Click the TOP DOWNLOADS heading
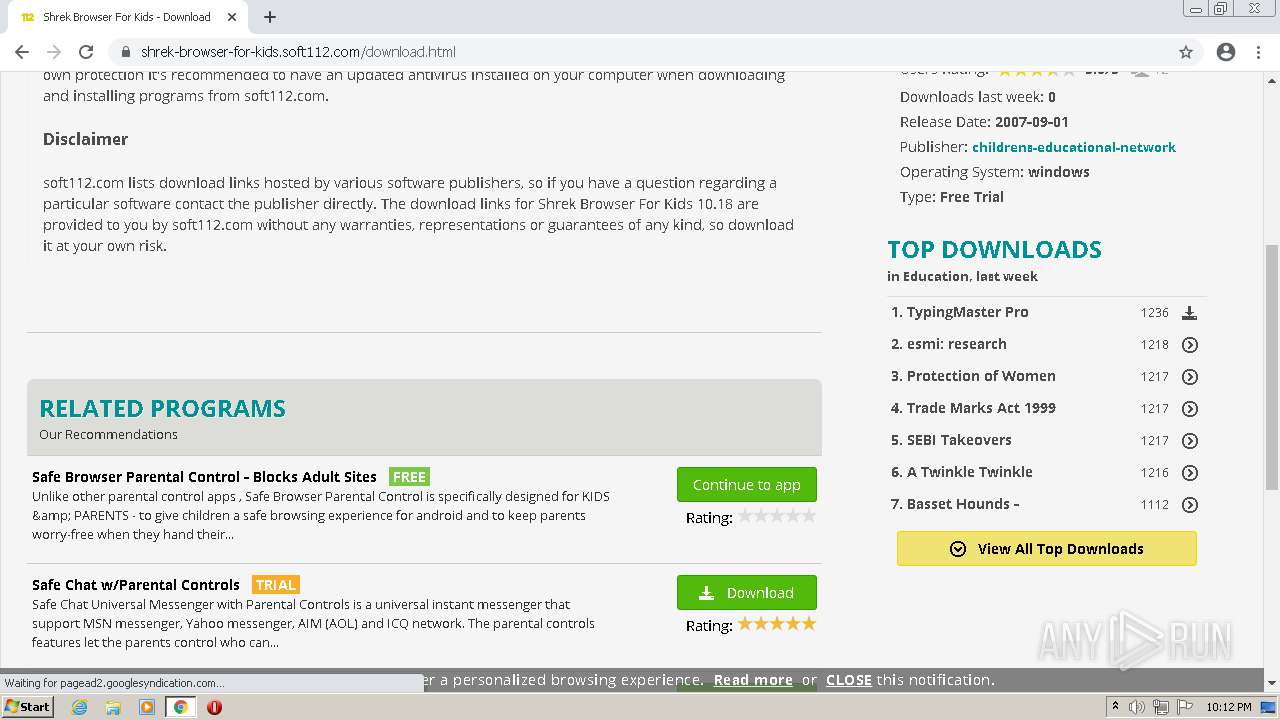This screenshot has width=1280, height=720. click(994, 249)
